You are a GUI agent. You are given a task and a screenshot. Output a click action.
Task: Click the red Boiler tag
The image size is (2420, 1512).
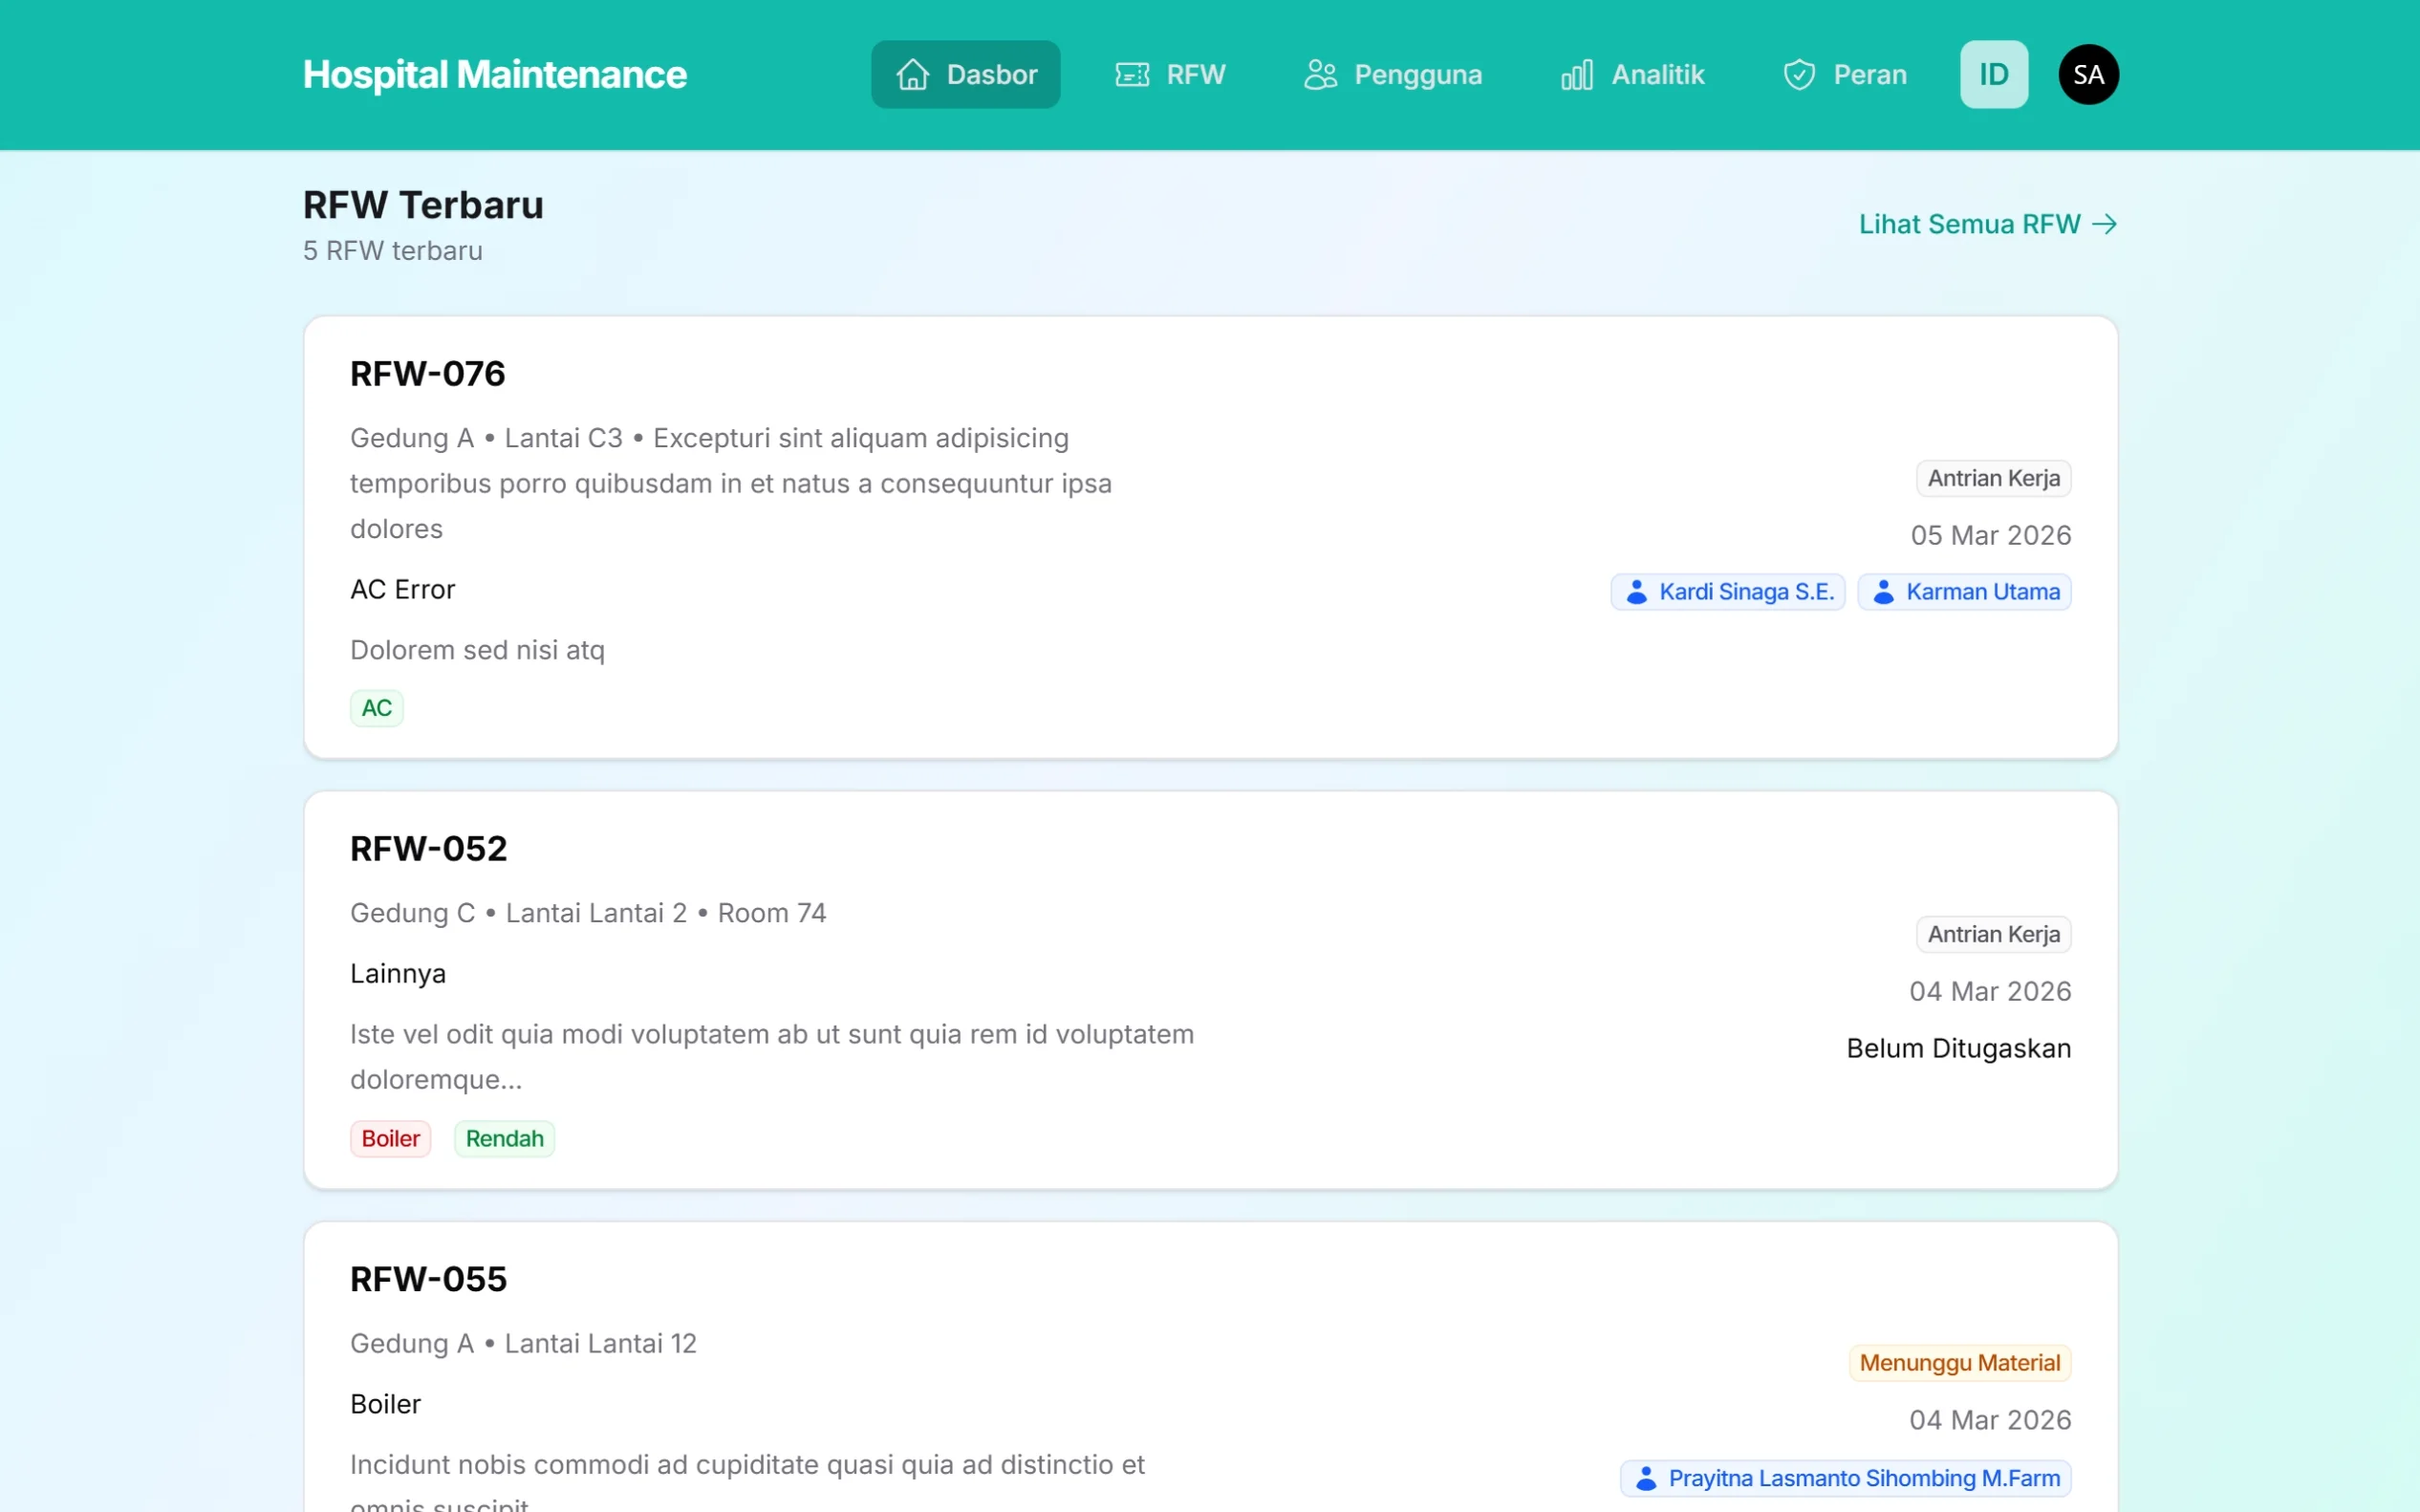[390, 1139]
